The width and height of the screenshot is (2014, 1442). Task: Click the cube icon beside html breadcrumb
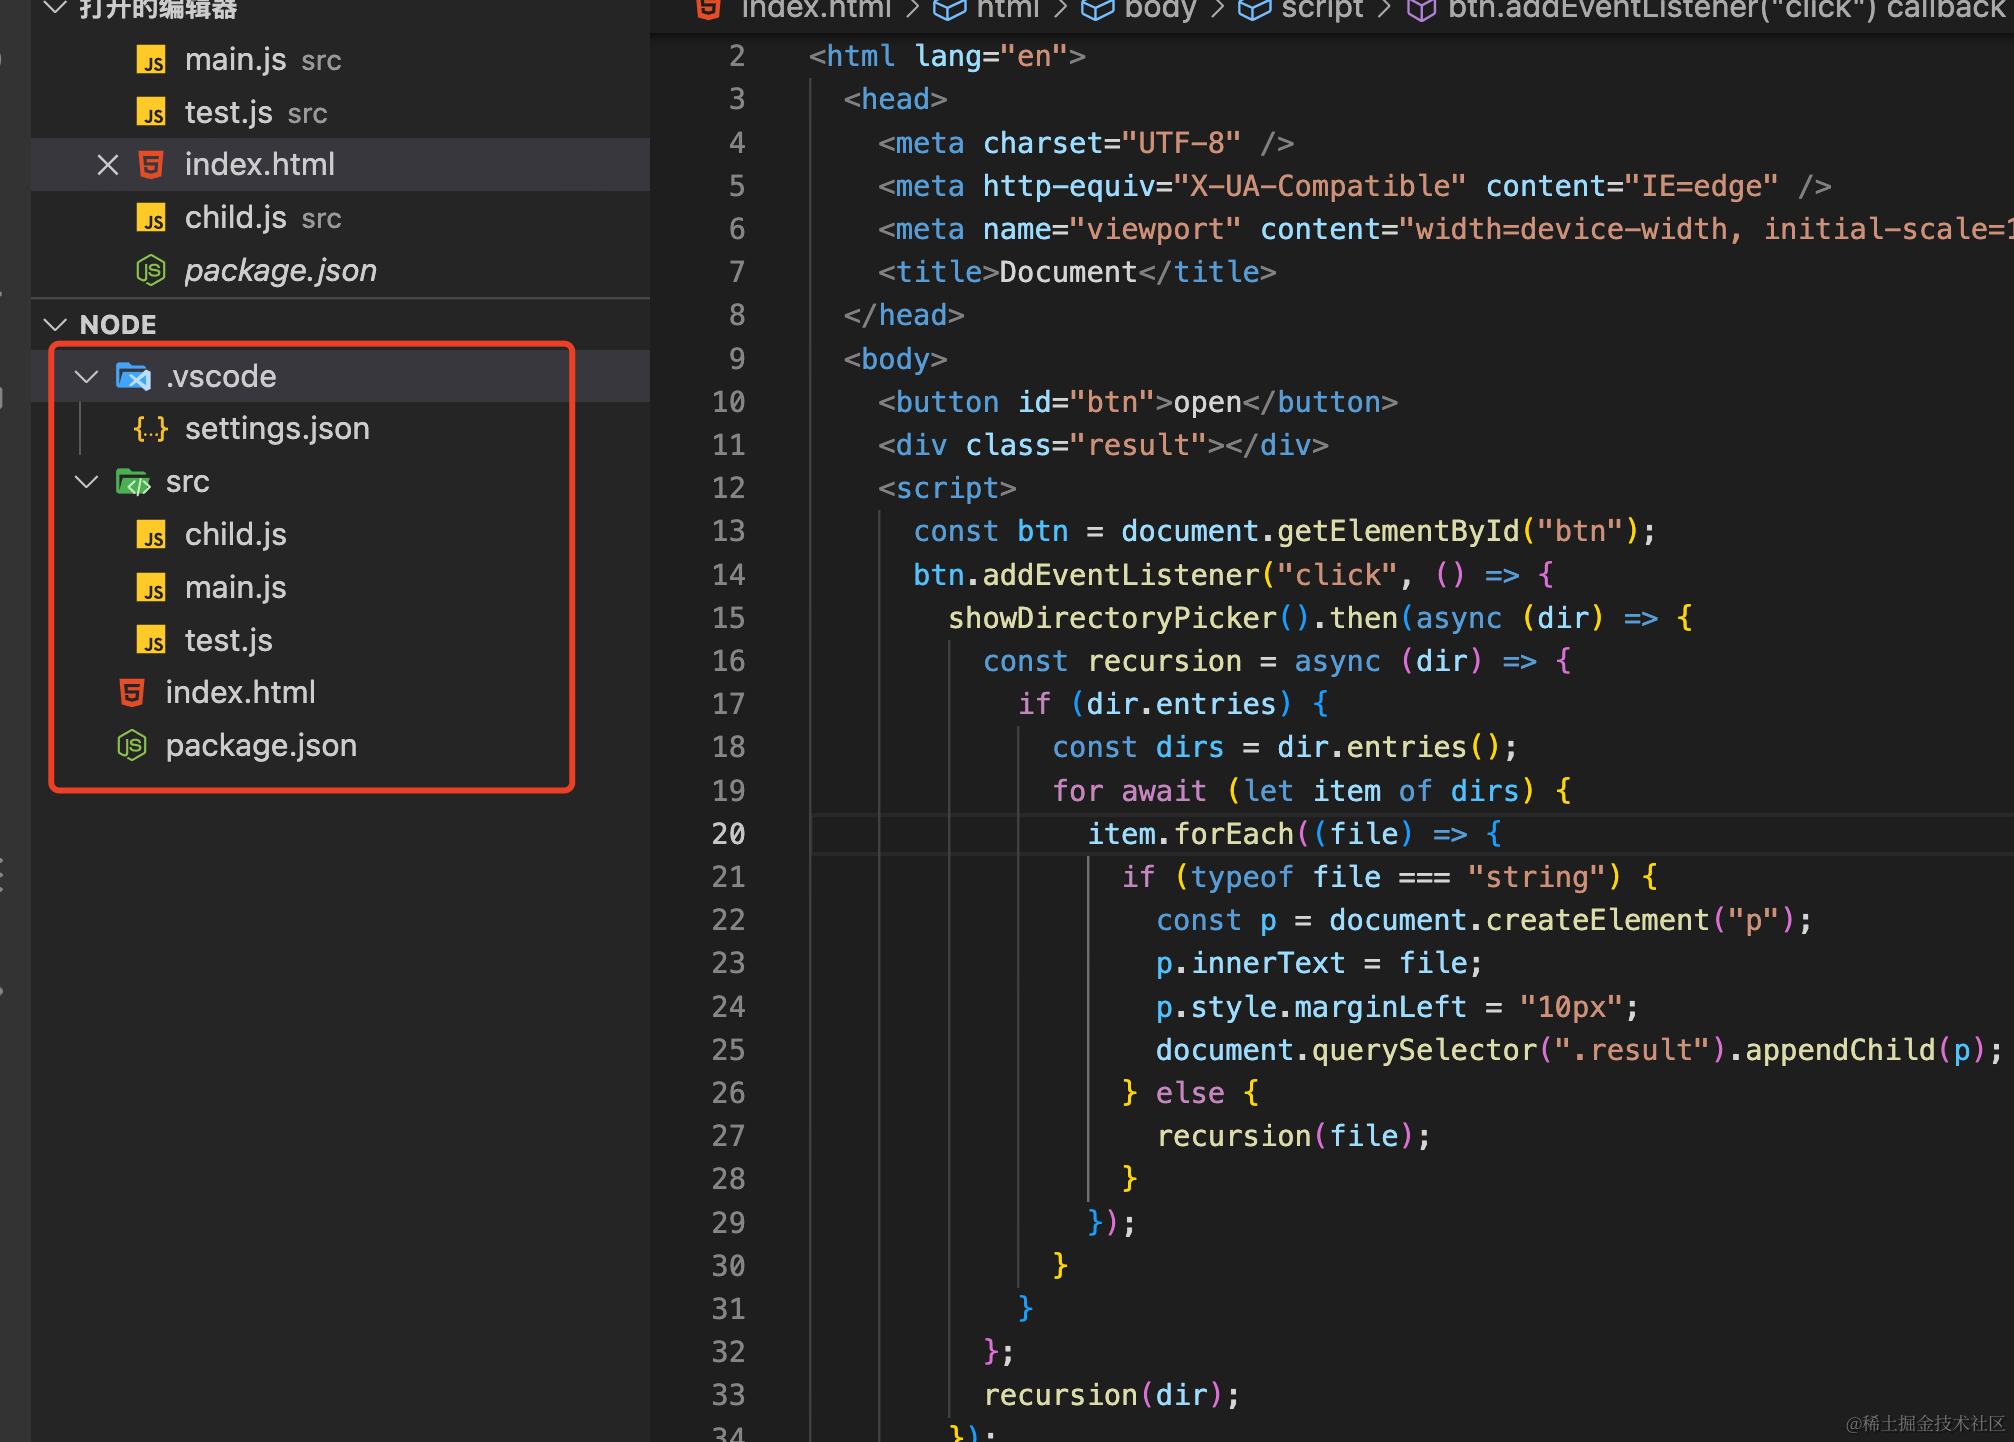click(949, 9)
